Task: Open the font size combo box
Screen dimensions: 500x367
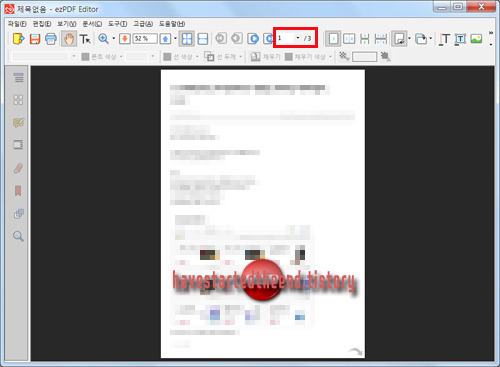Action: [x=141, y=57]
